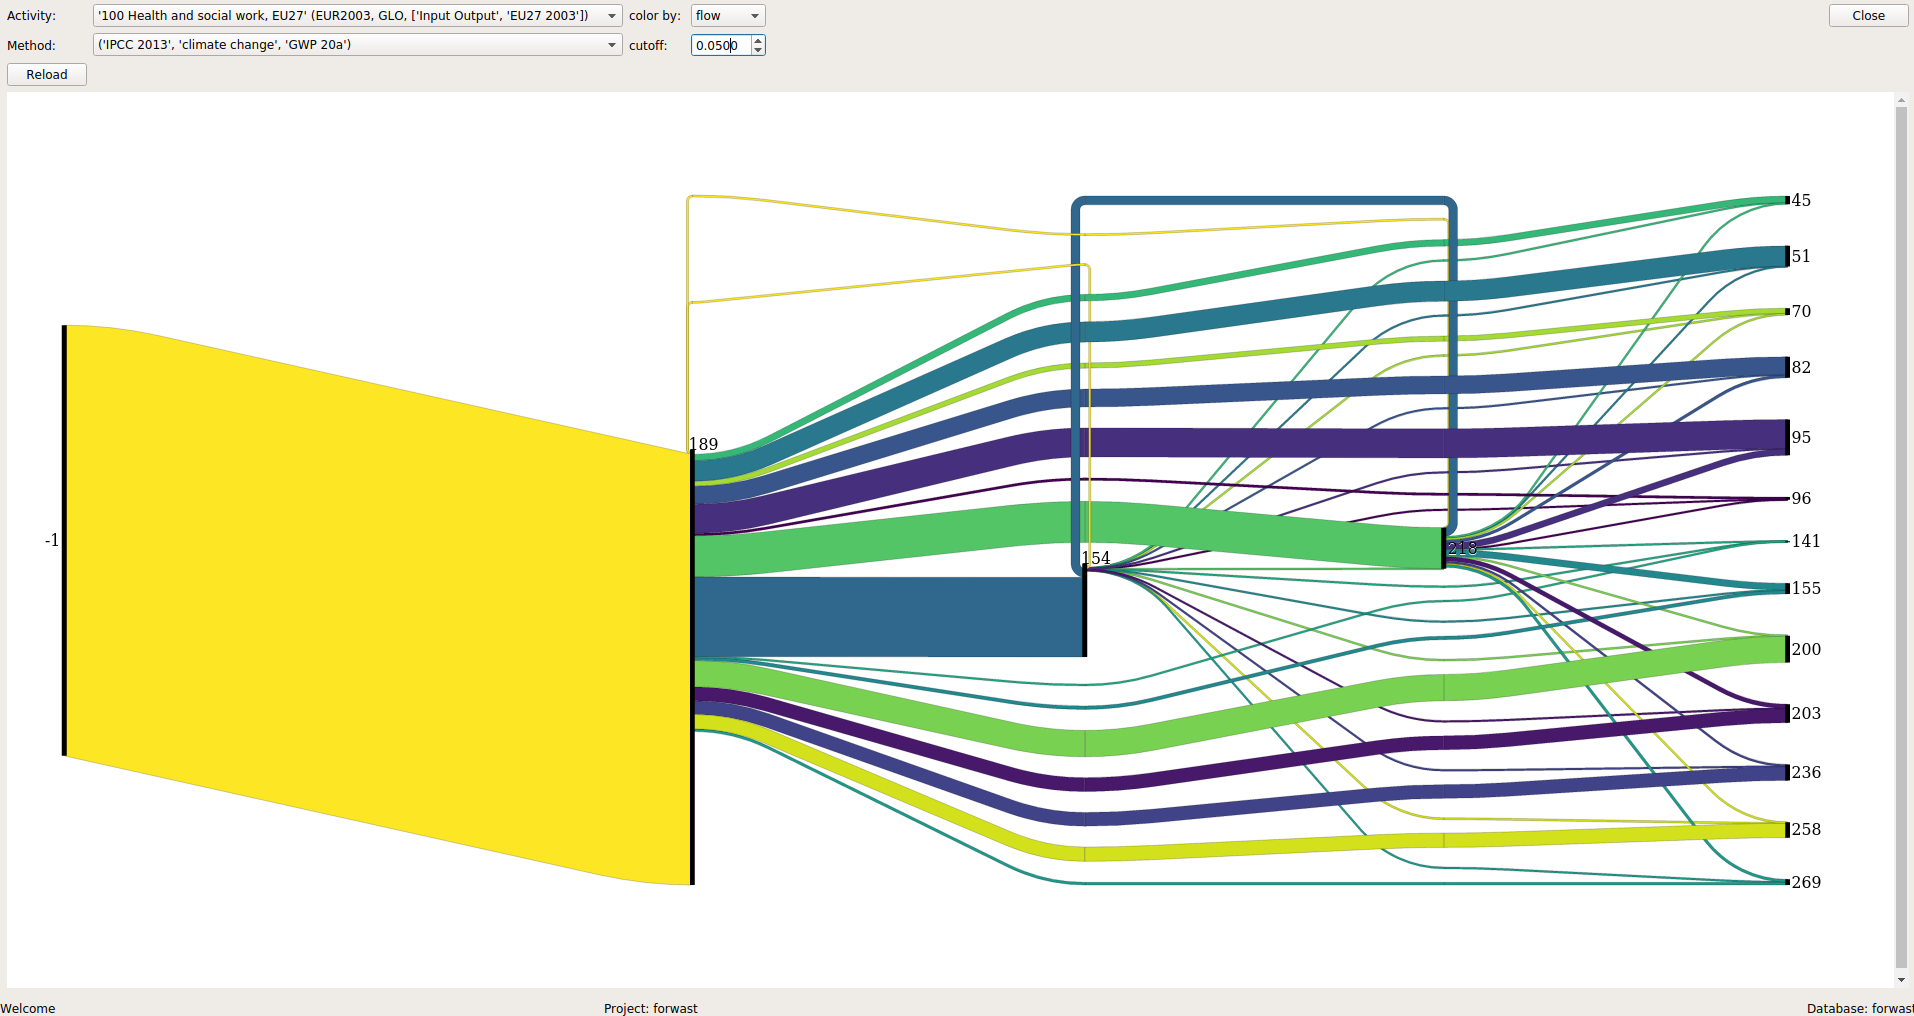
Task: Open the Activity dropdown list
Action: [611, 15]
